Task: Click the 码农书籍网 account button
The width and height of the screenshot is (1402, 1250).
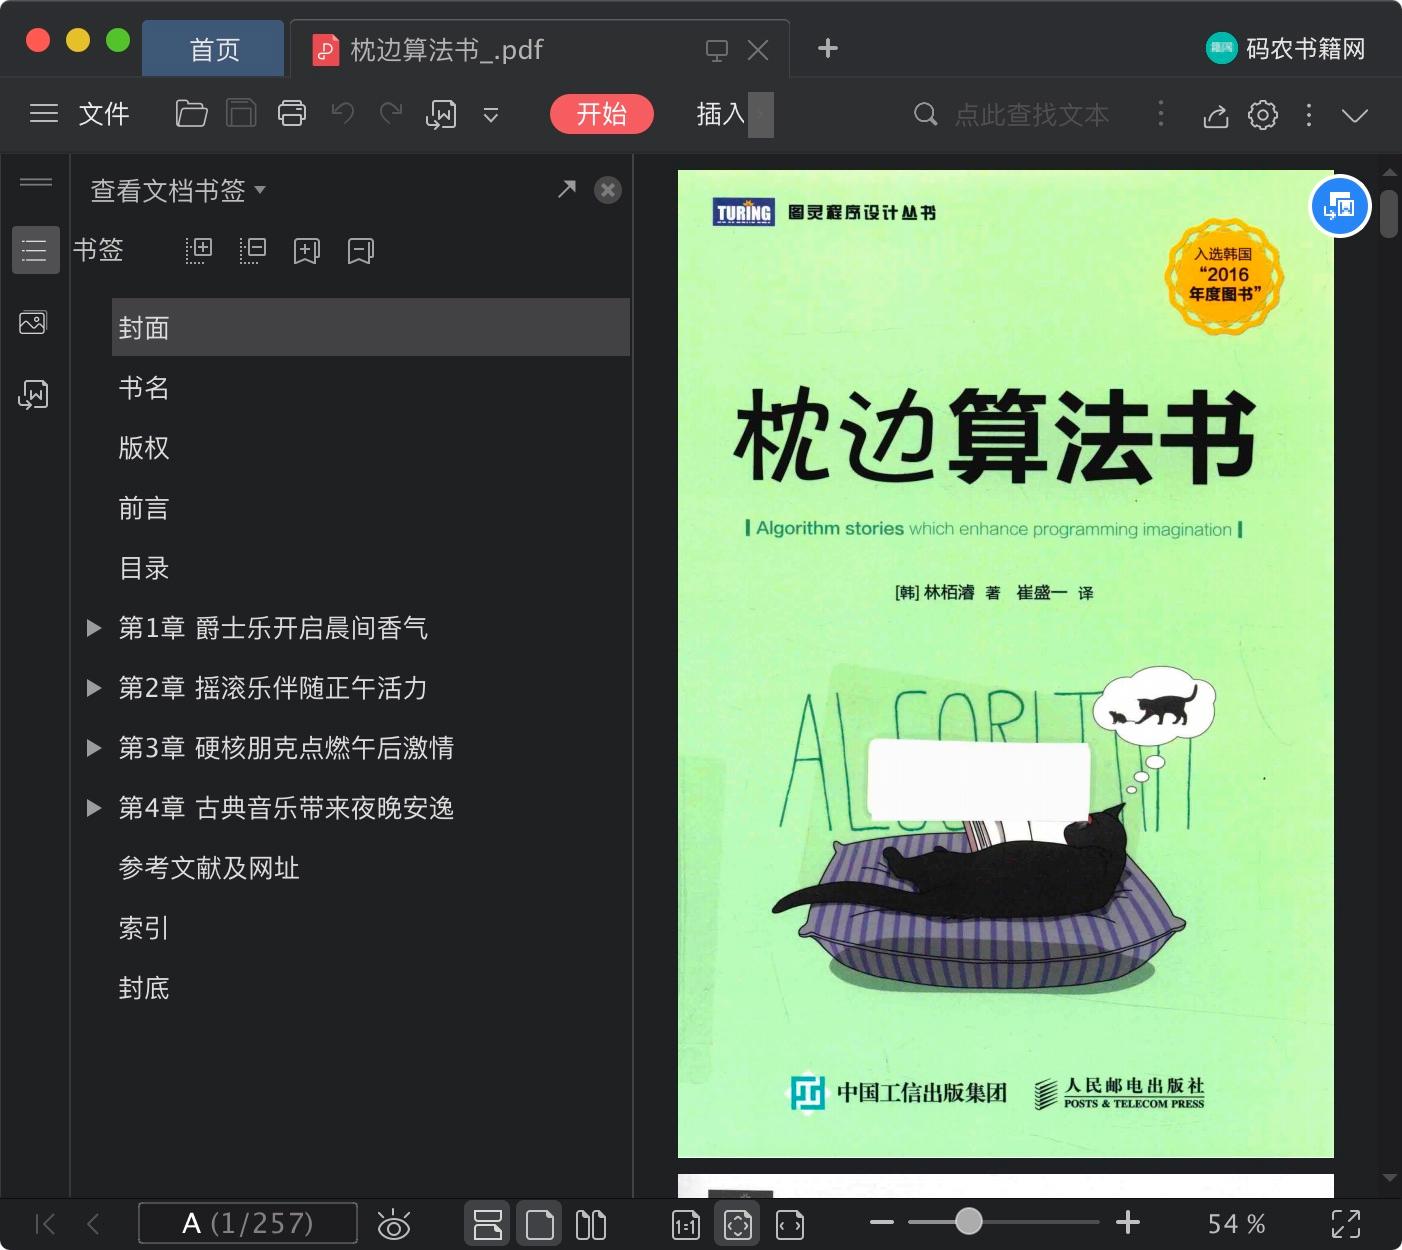Action: coord(1286,48)
